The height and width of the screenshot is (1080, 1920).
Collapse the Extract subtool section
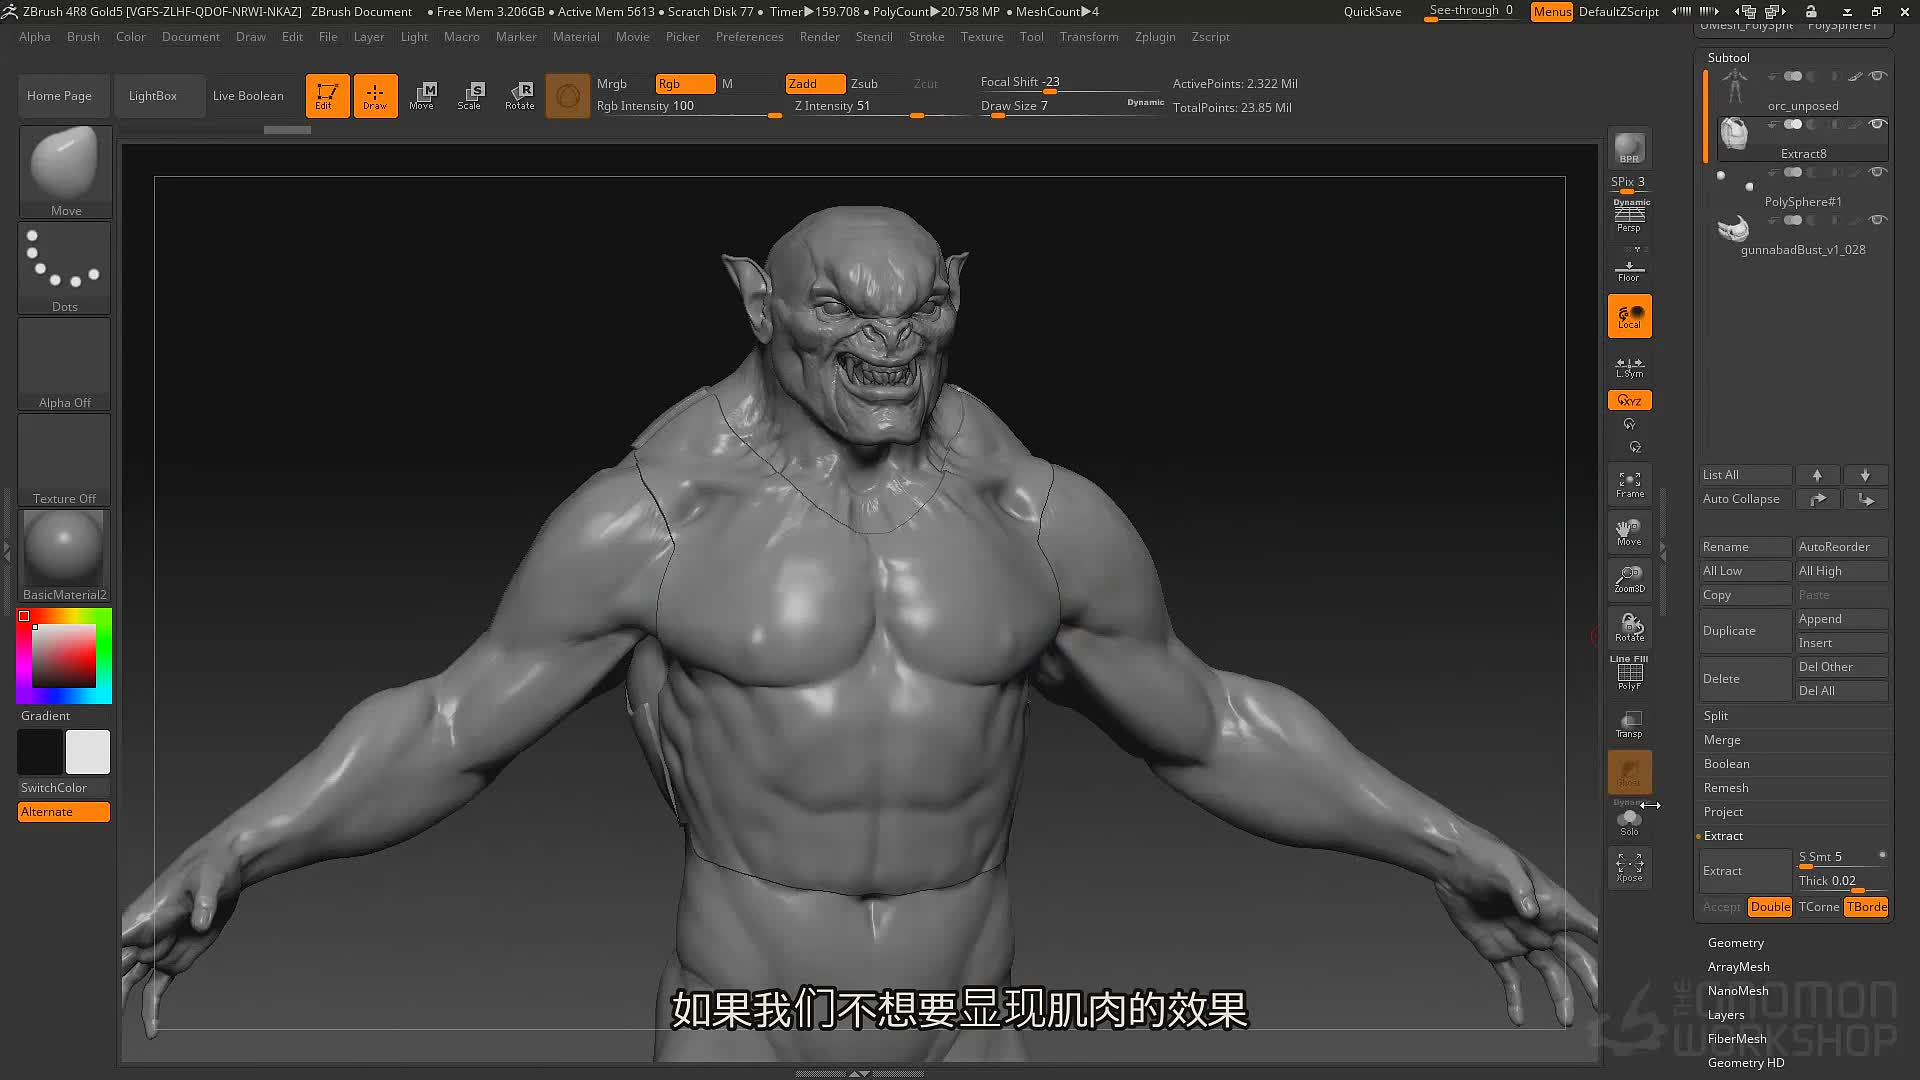click(x=1723, y=836)
